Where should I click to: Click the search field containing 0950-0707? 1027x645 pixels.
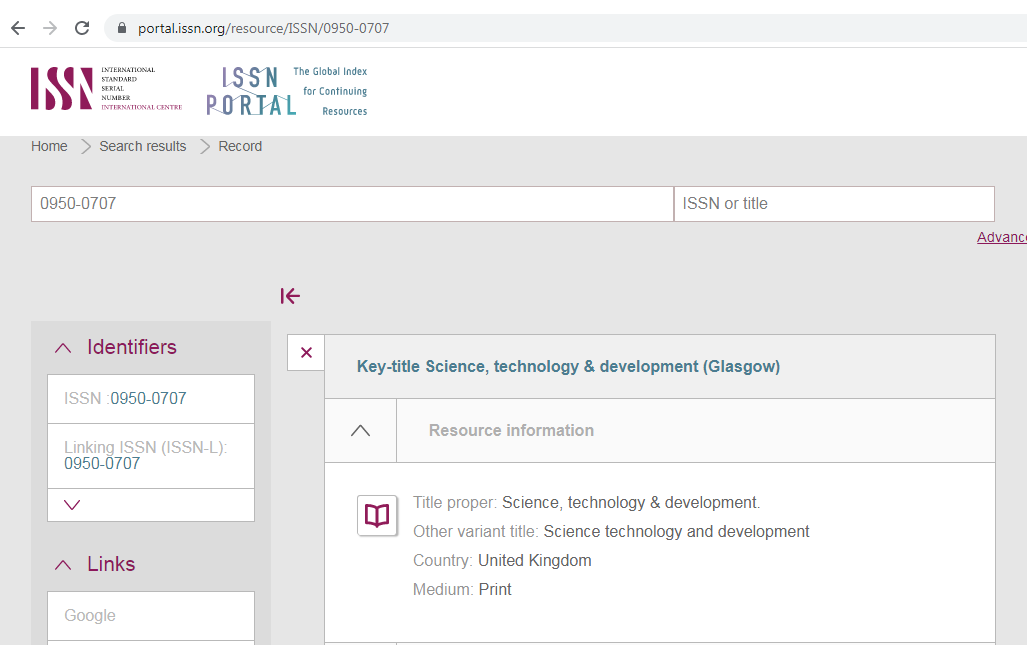click(x=352, y=204)
